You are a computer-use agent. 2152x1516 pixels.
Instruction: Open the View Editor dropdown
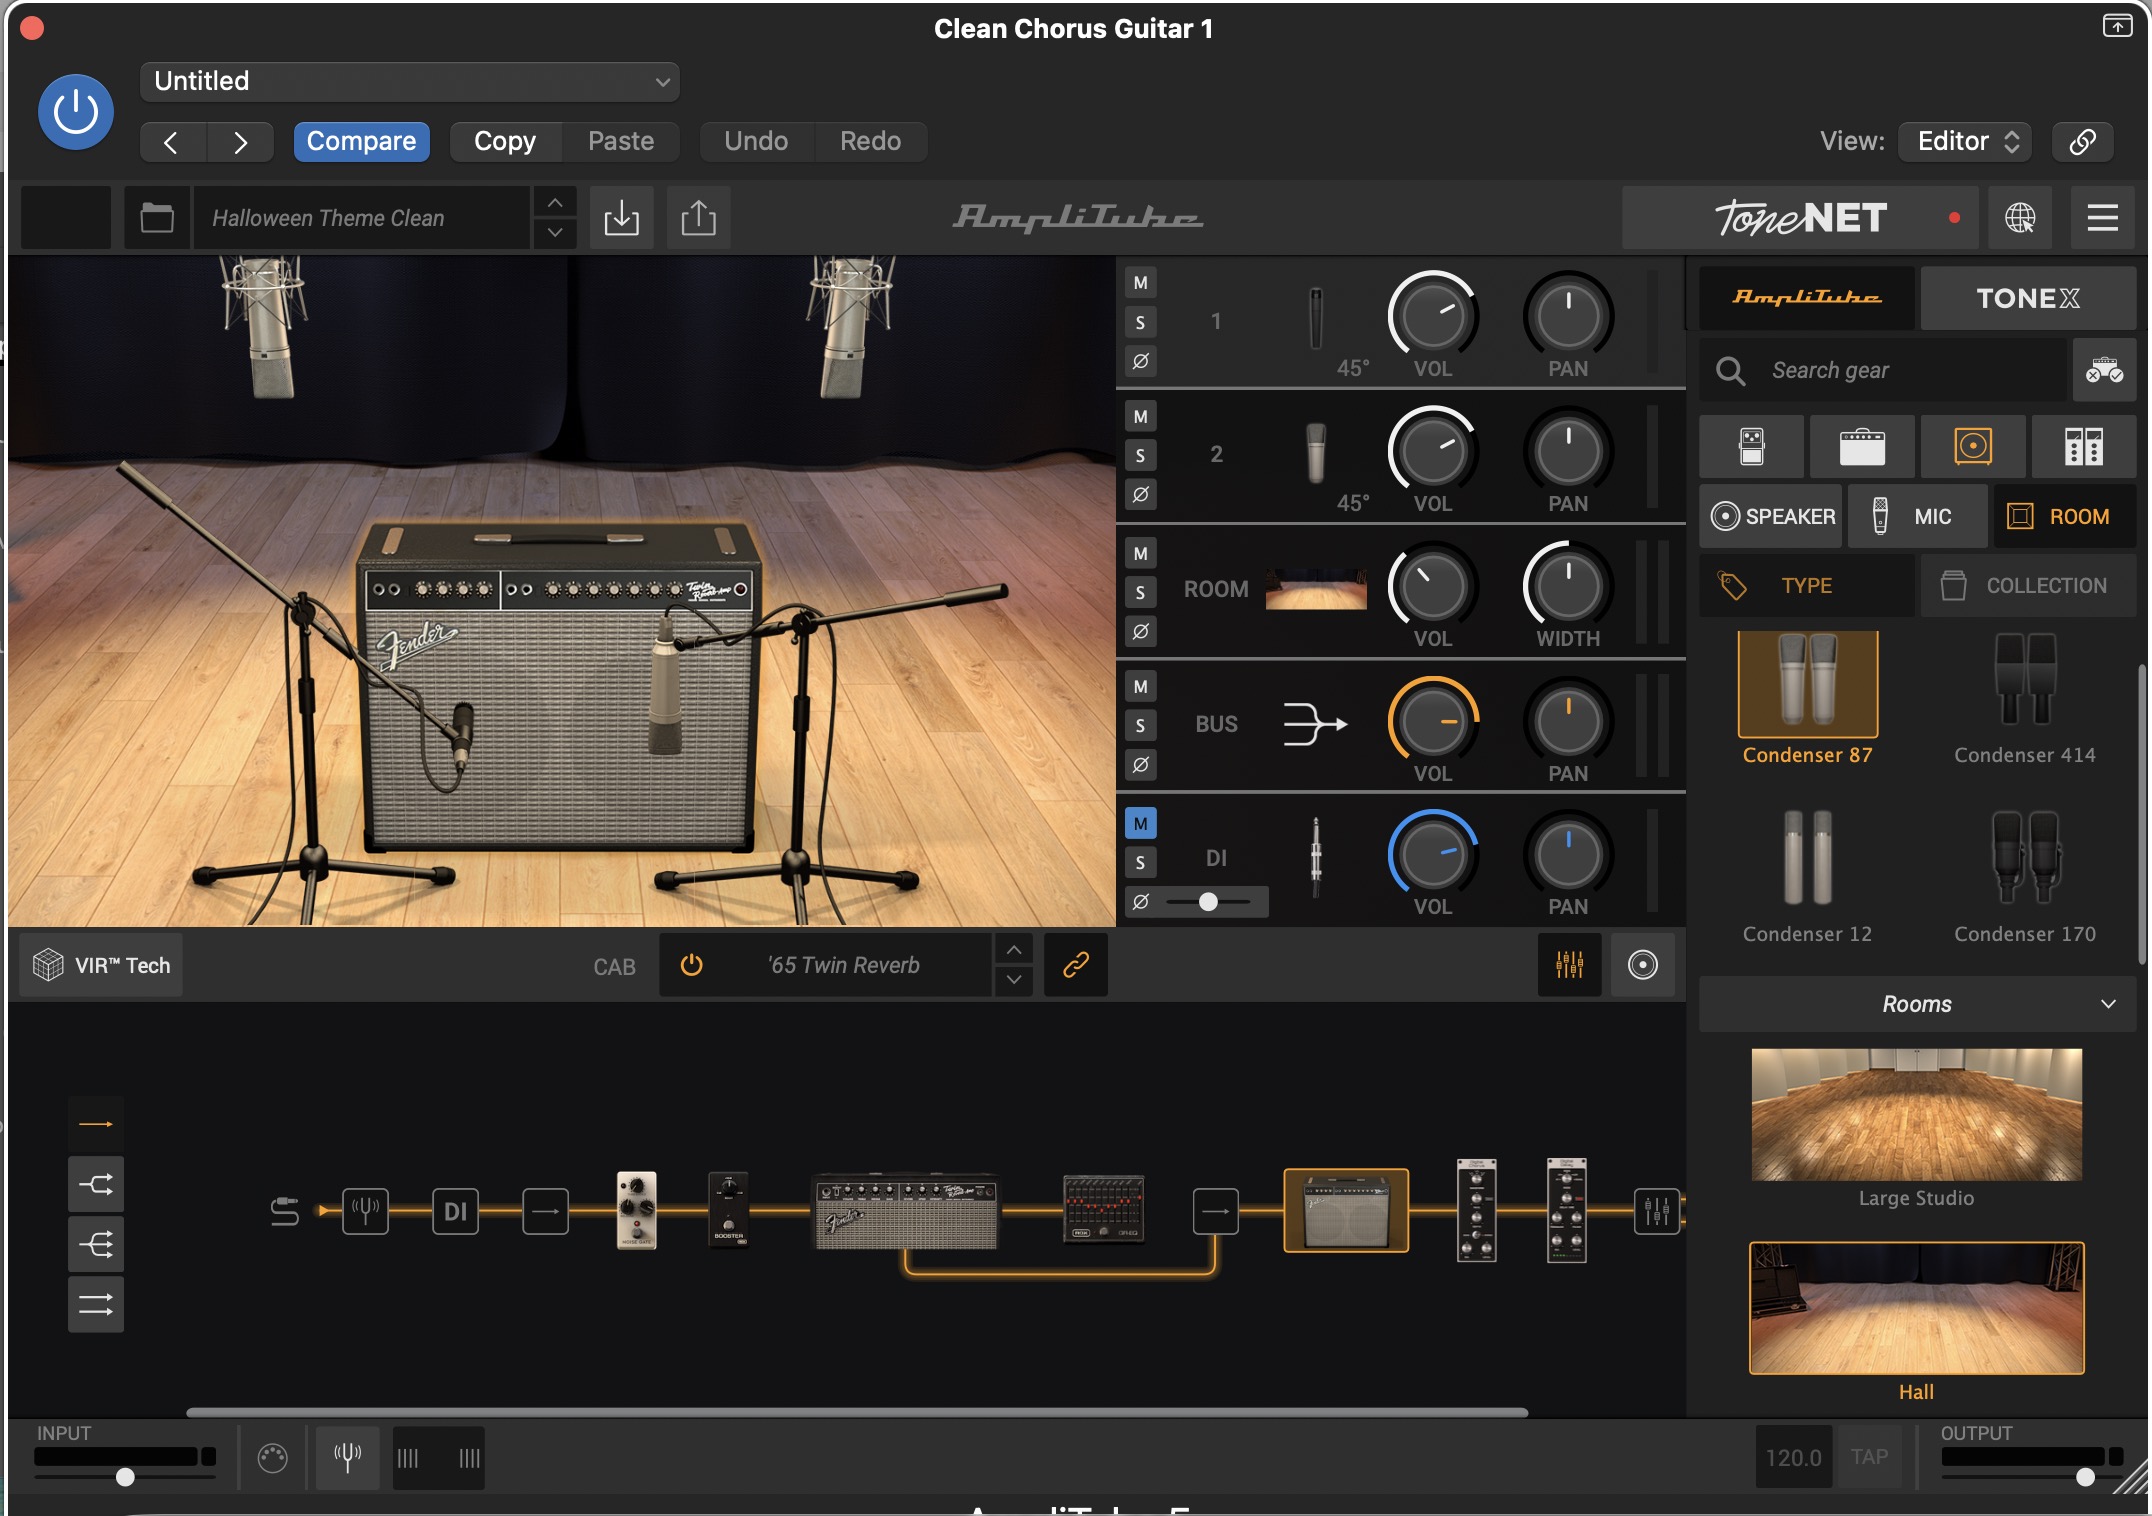1966,141
